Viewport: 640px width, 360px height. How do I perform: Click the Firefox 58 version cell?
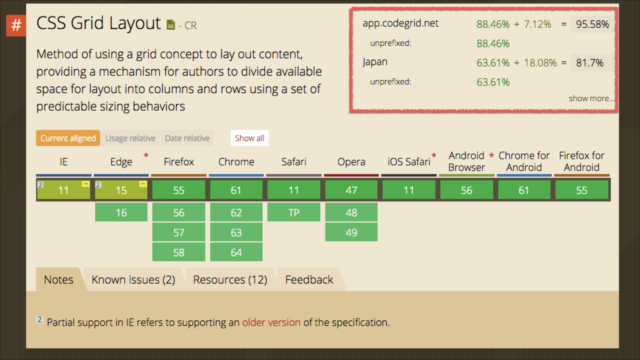[179, 252]
